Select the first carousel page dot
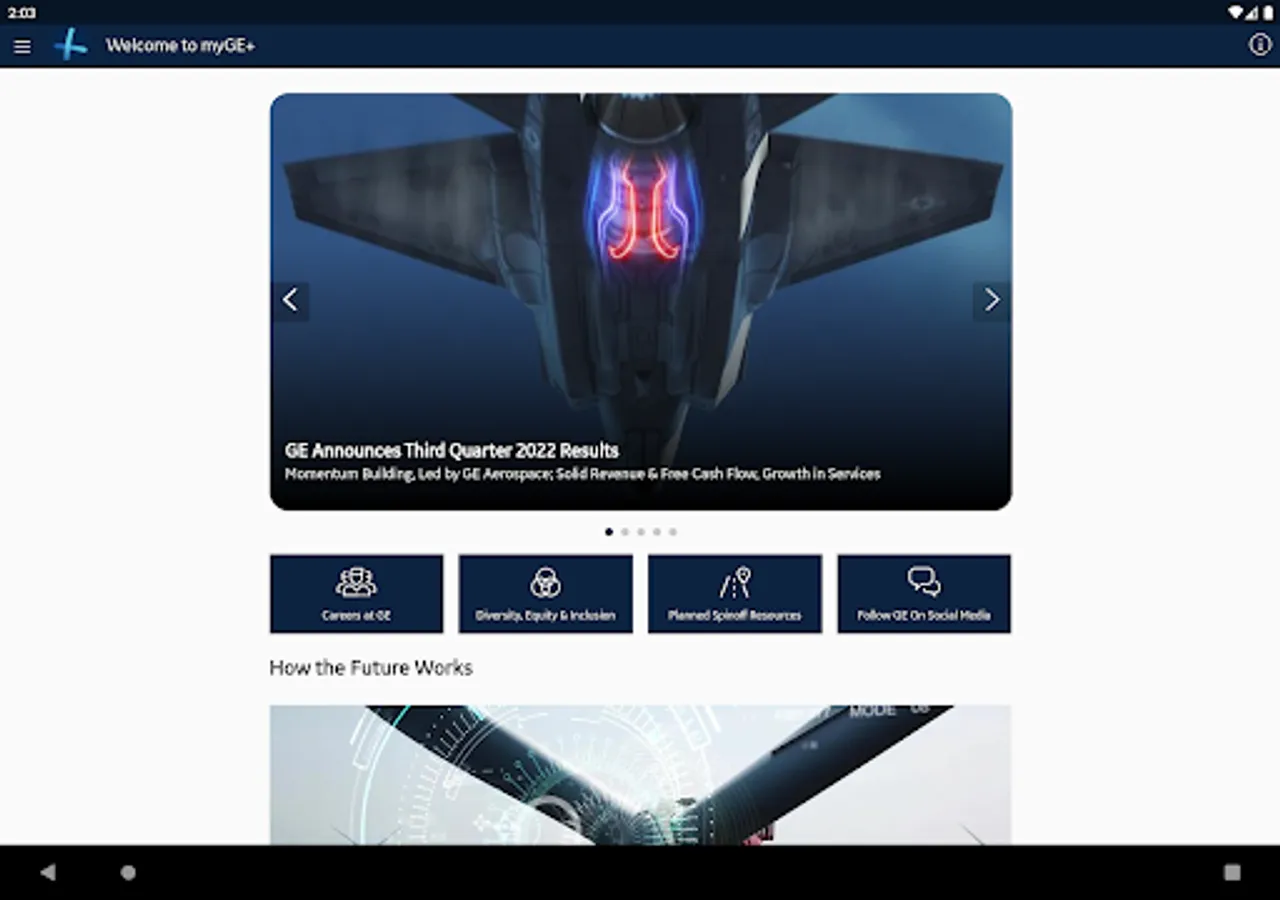The height and width of the screenshot is (900, 1280). coord(609,532)
